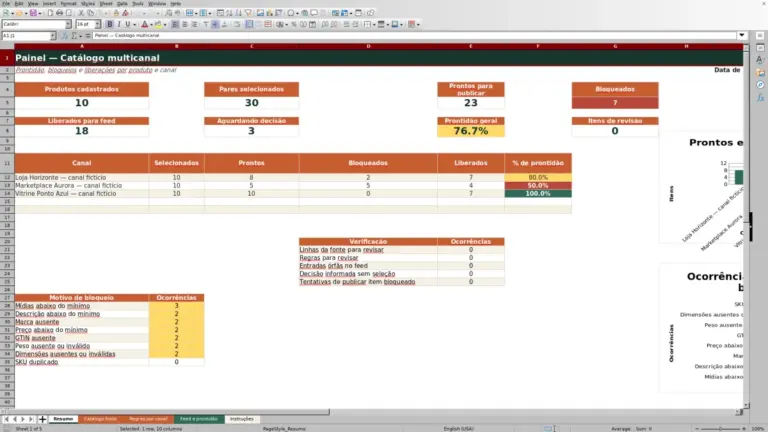768x432 pixels.
Task: Click the Sort ascending icon
Action: pyautogui.click(x=229, y=13)
